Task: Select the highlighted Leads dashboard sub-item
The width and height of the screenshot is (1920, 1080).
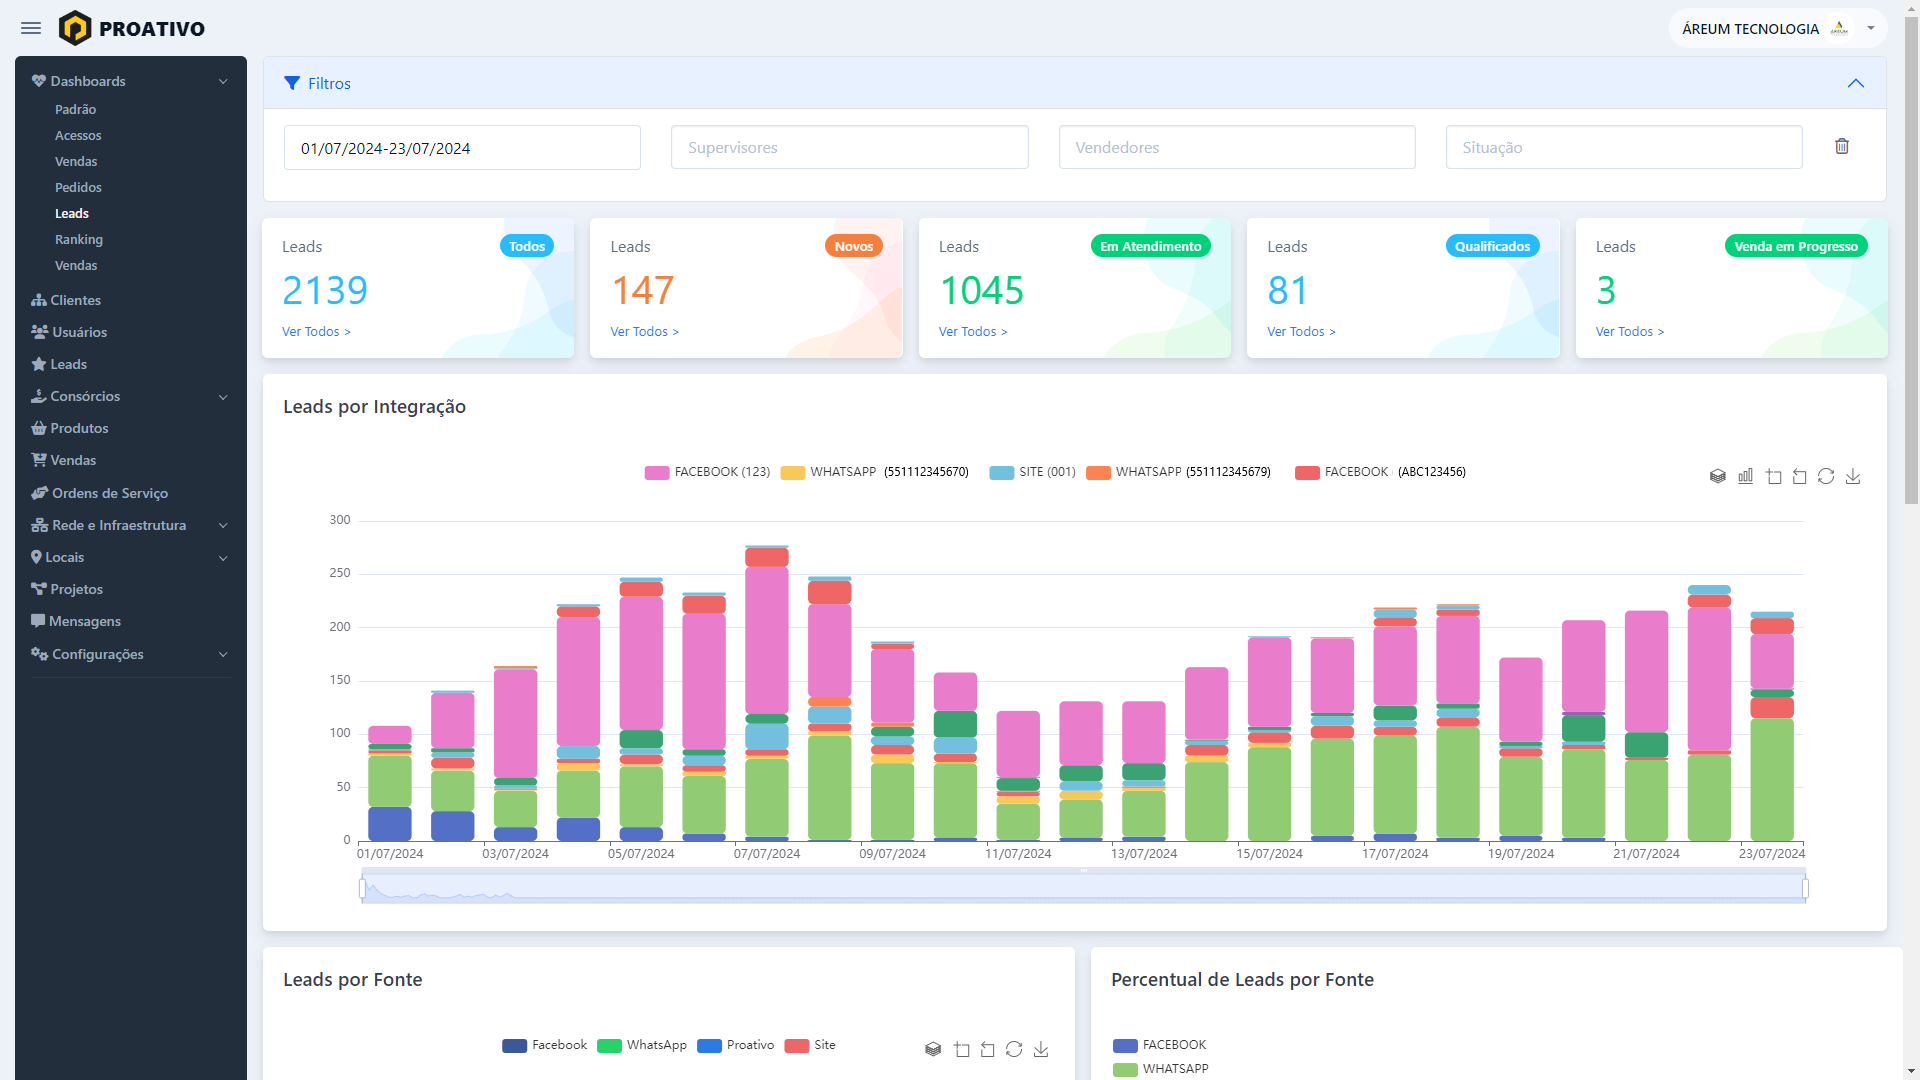Action: pyautogui.click(x=72, y=213)
